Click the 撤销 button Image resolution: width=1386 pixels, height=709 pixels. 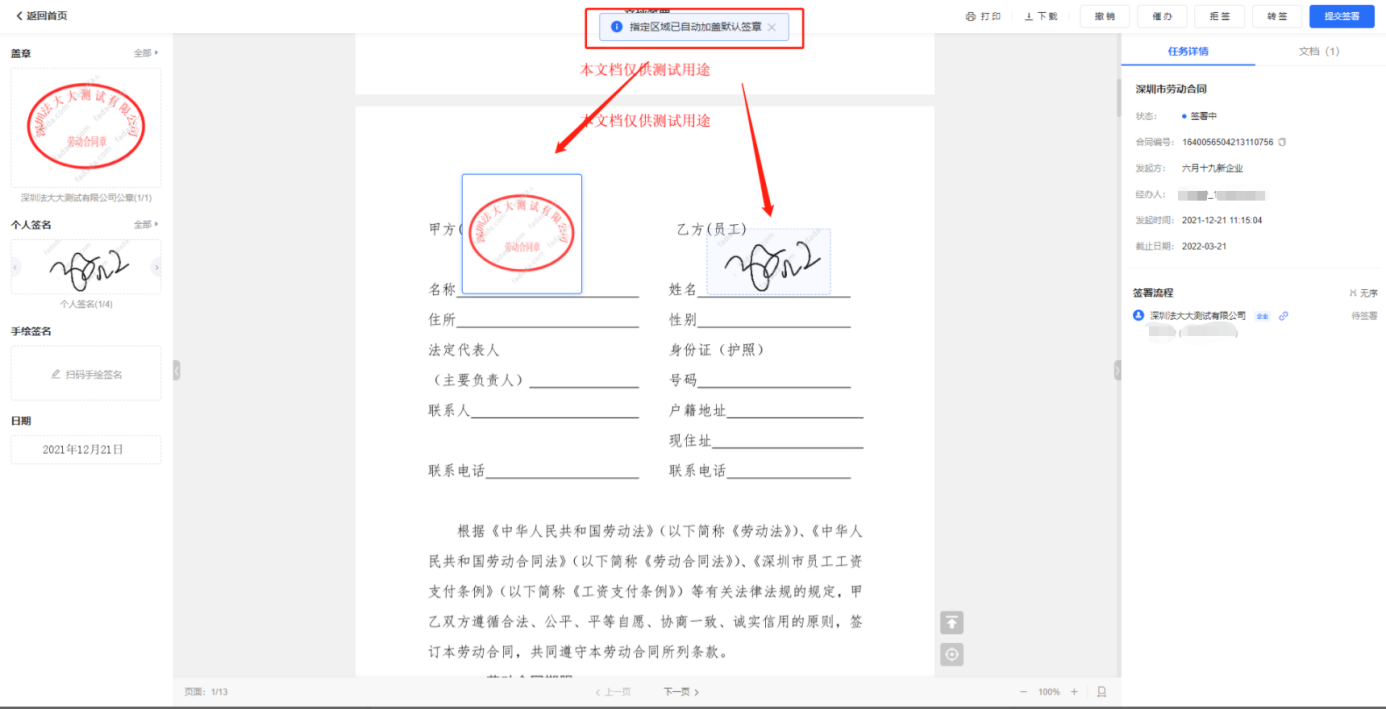coord(1105,16)
